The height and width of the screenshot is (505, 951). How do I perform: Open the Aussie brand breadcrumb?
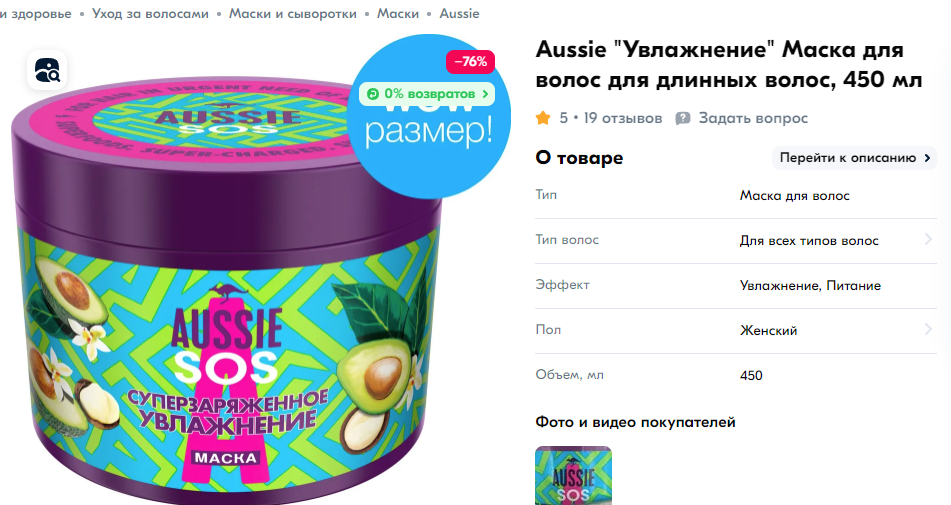pyautogui.click(x=459, y=13)
